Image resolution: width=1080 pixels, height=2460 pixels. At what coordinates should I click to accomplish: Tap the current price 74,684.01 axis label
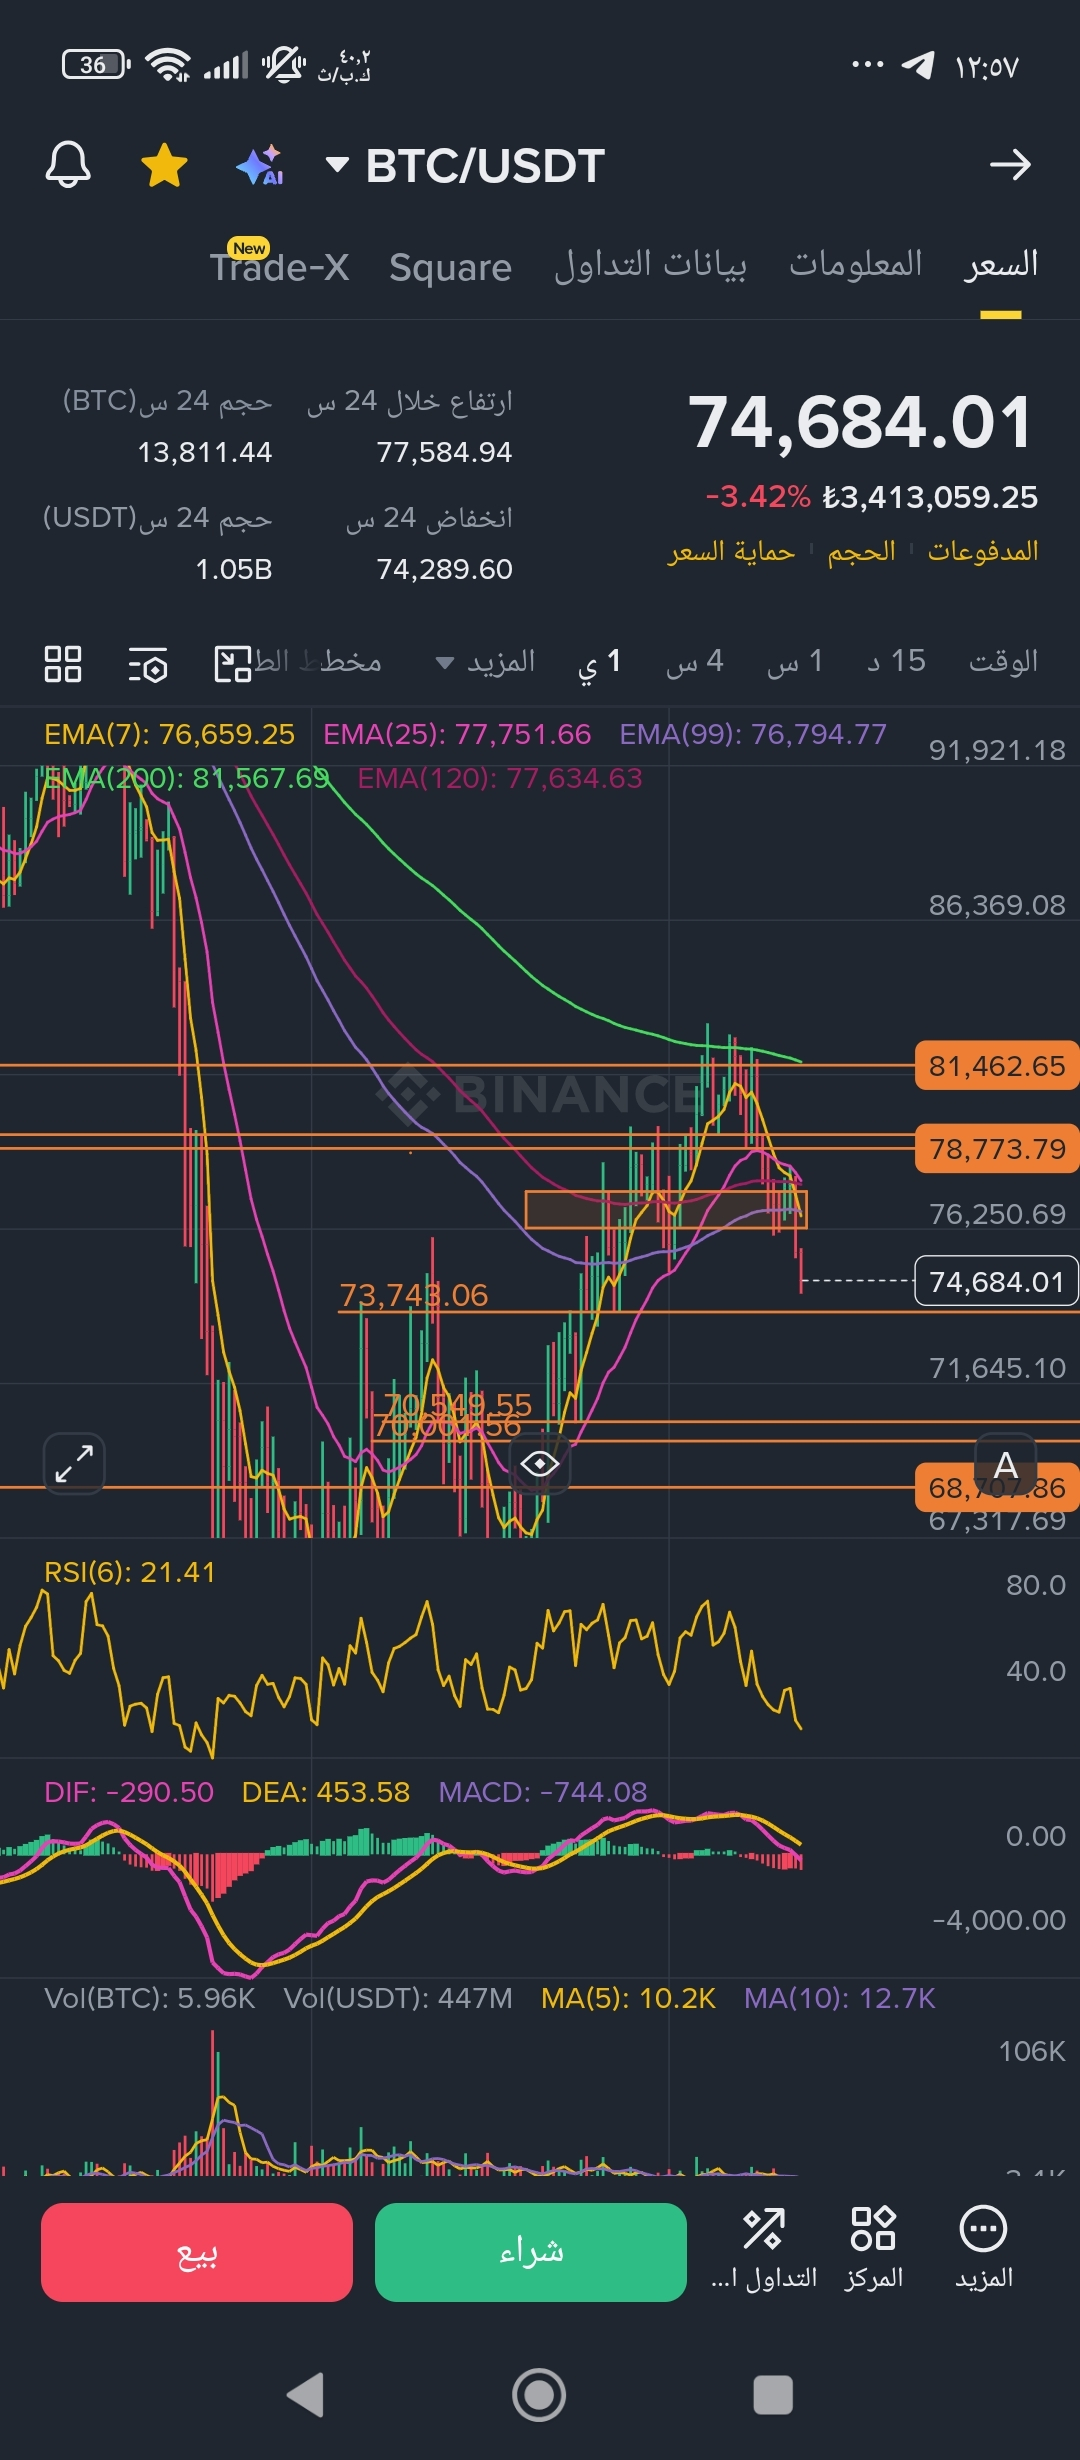[x=997, y=1281]
